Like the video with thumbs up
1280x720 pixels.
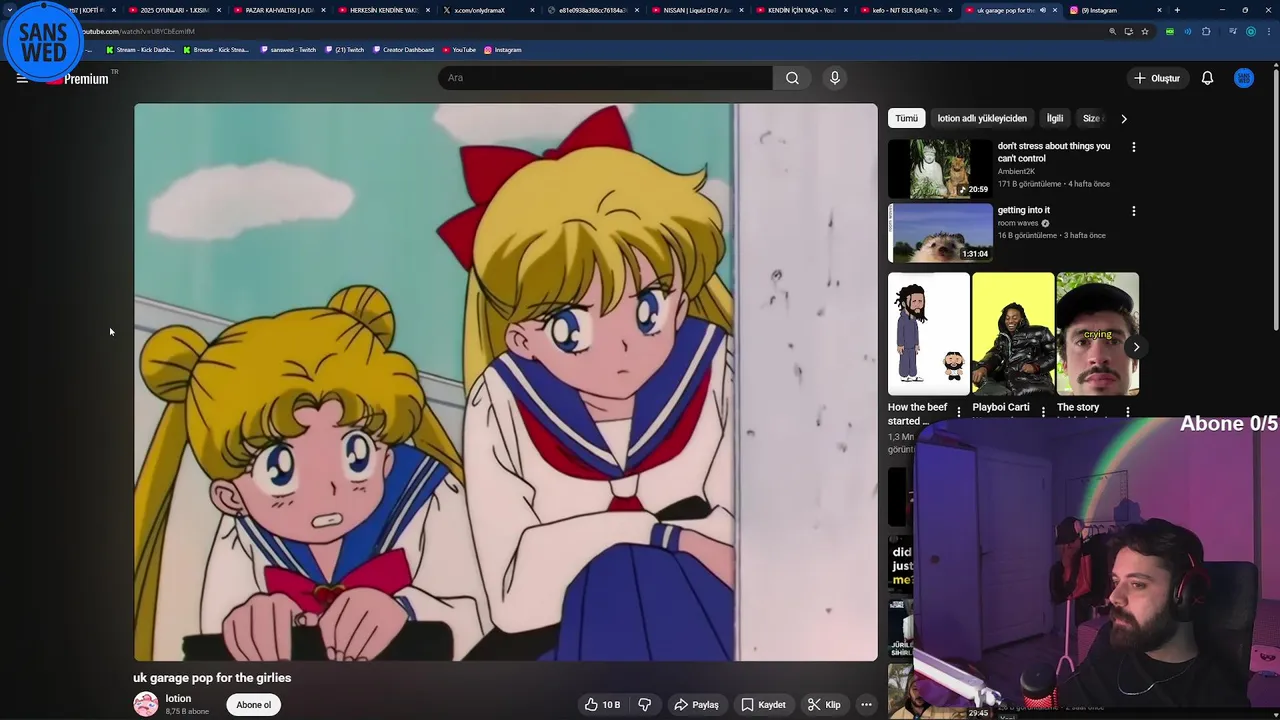pyautogui.click(x=602, y=705)
